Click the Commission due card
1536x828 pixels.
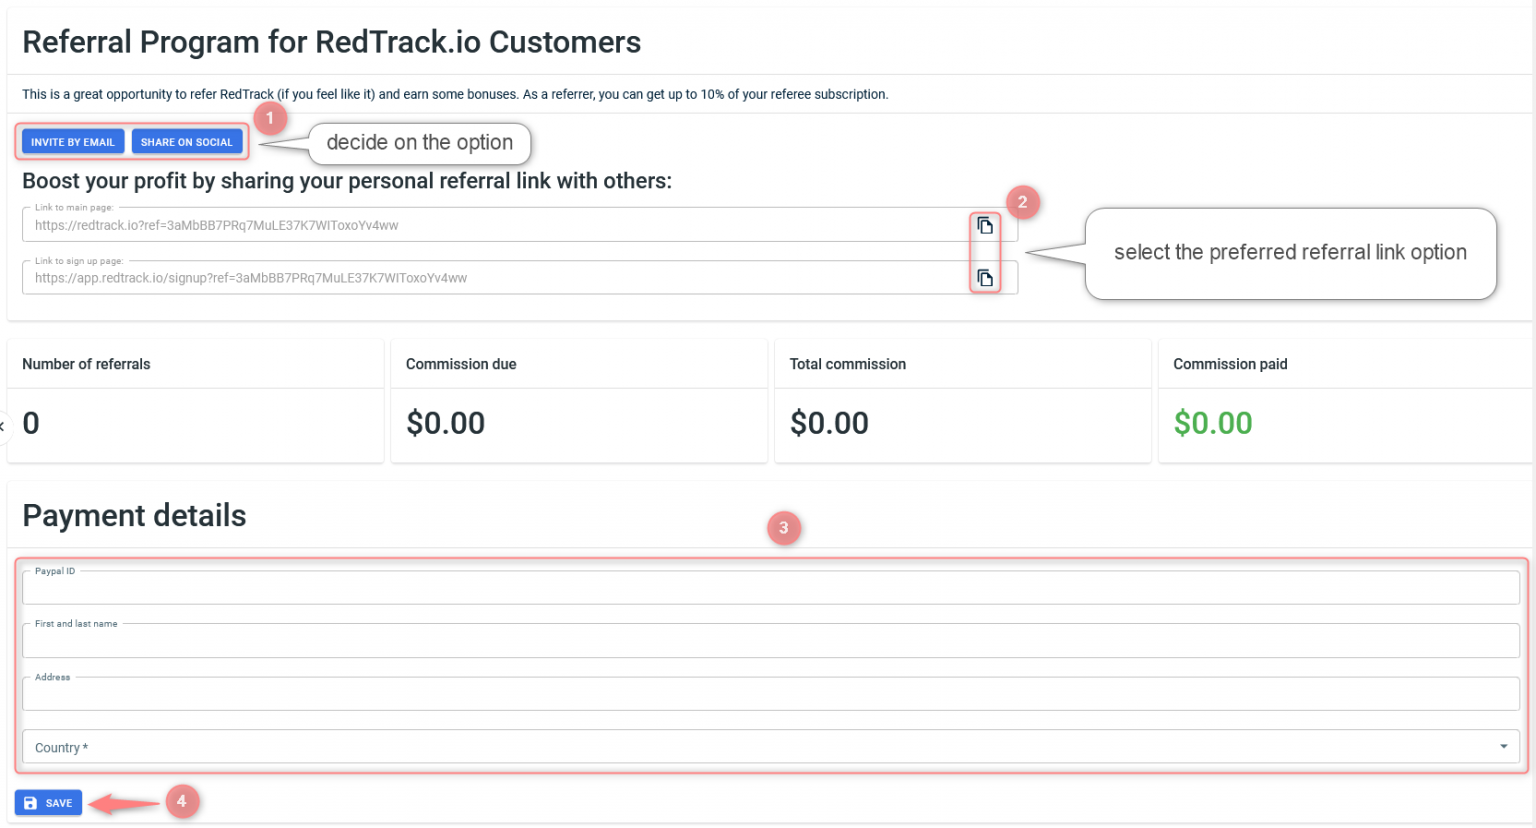(x=578, y=400)
